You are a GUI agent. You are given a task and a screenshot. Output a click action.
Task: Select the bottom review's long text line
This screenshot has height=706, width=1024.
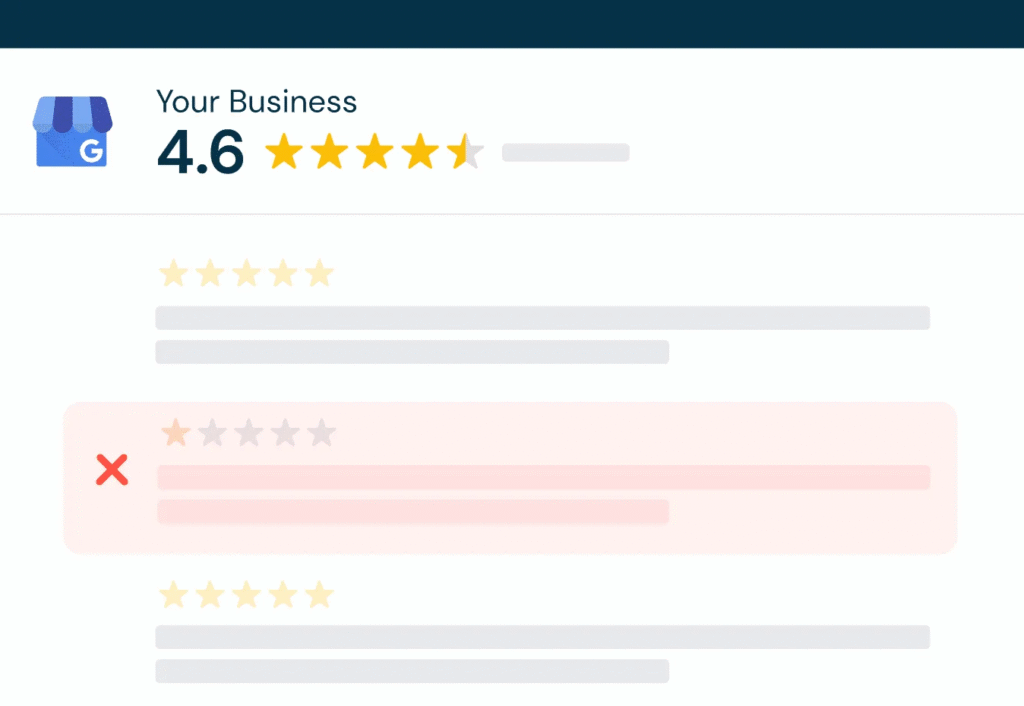click(542, 637)
